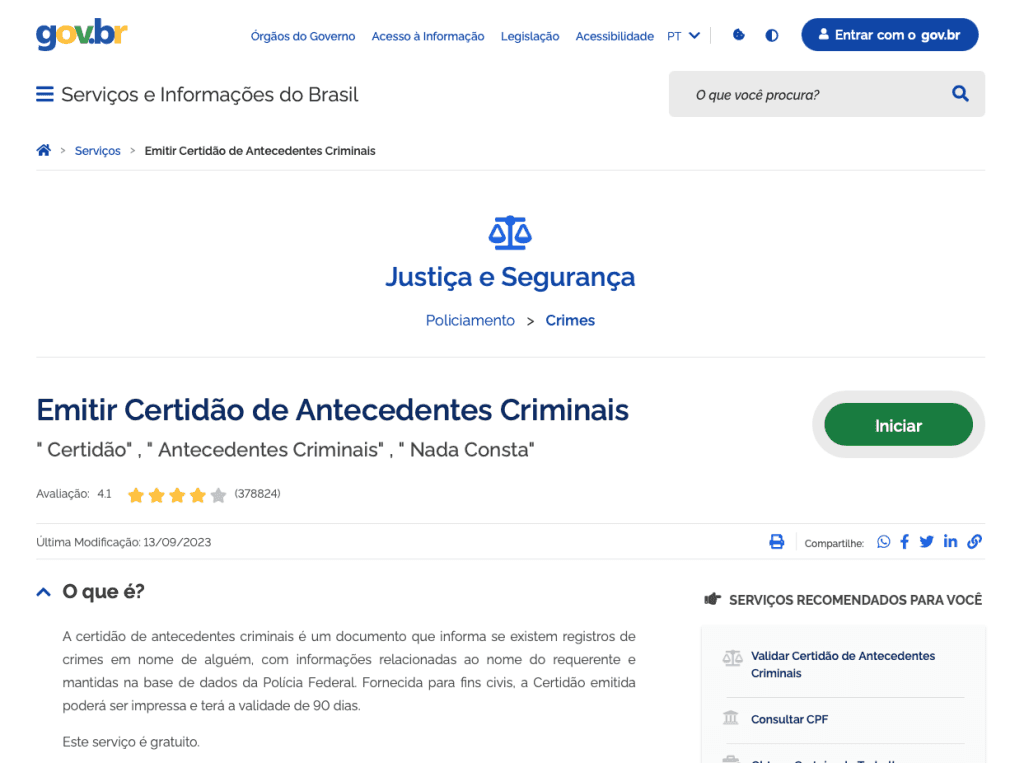
Task: Open the hamburger main menu
Action: pos(44,94)
